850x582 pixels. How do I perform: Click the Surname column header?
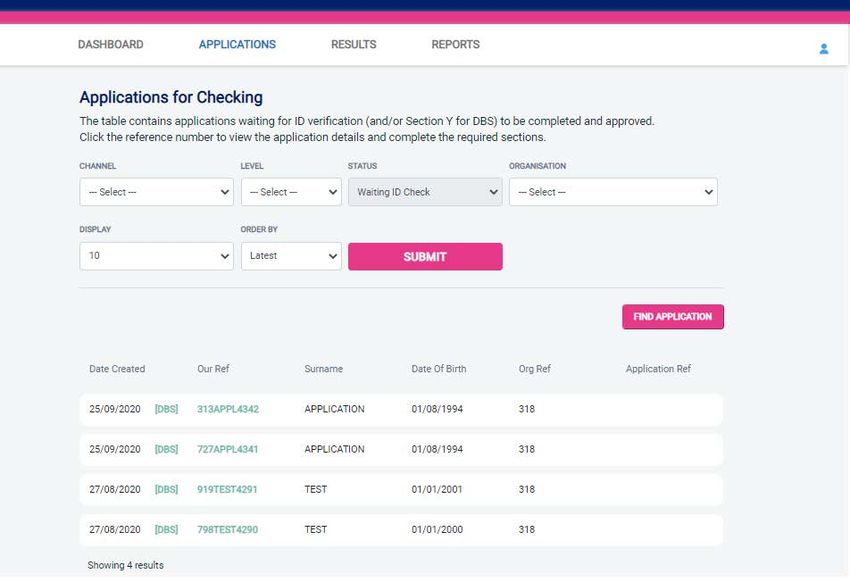(324, 369)
